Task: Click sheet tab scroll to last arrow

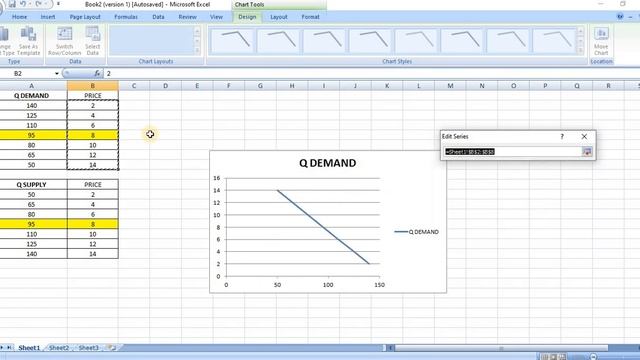Action: (9, 348)
